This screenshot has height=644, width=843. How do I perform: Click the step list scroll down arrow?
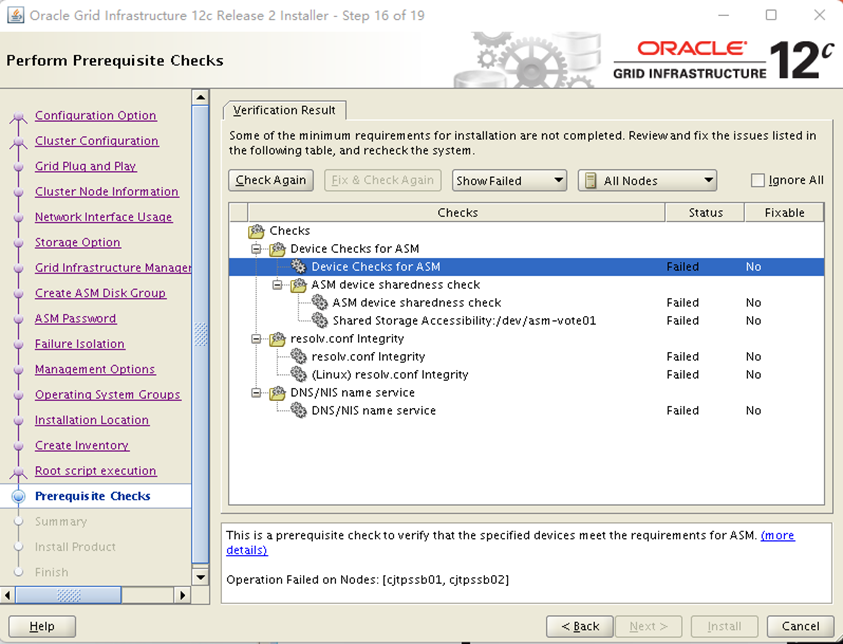click(x=201, y=578)
